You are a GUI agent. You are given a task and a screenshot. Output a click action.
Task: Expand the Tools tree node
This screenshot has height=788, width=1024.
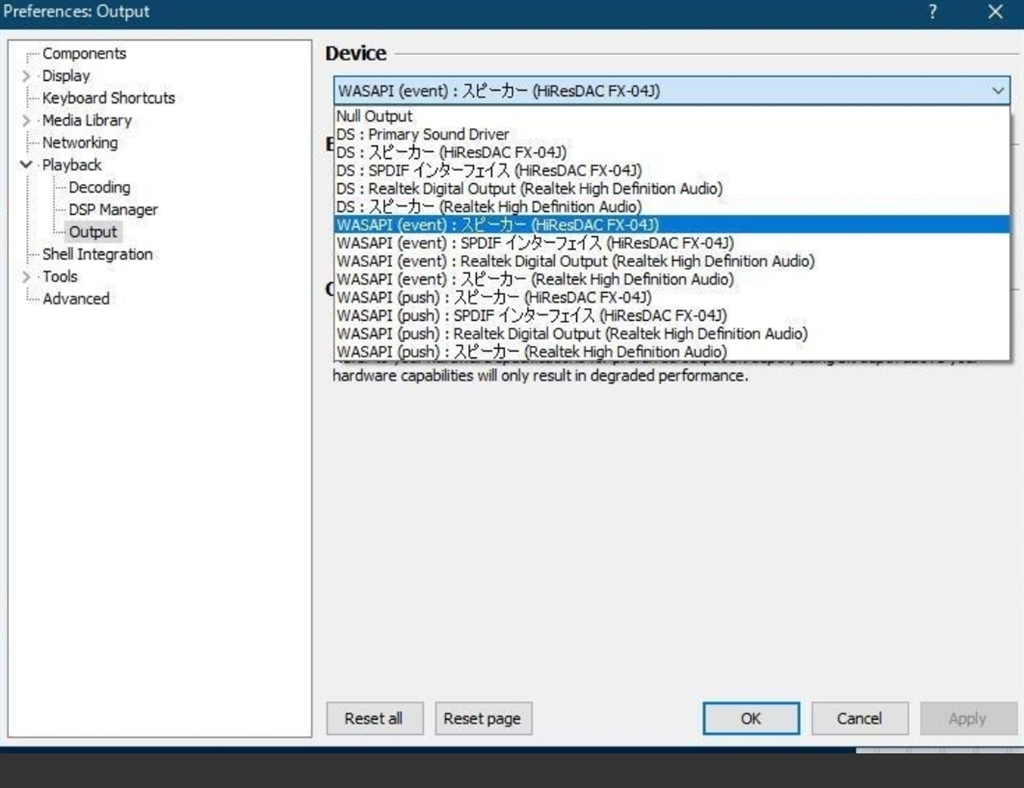pyautogui.click(x=25, y=276)
